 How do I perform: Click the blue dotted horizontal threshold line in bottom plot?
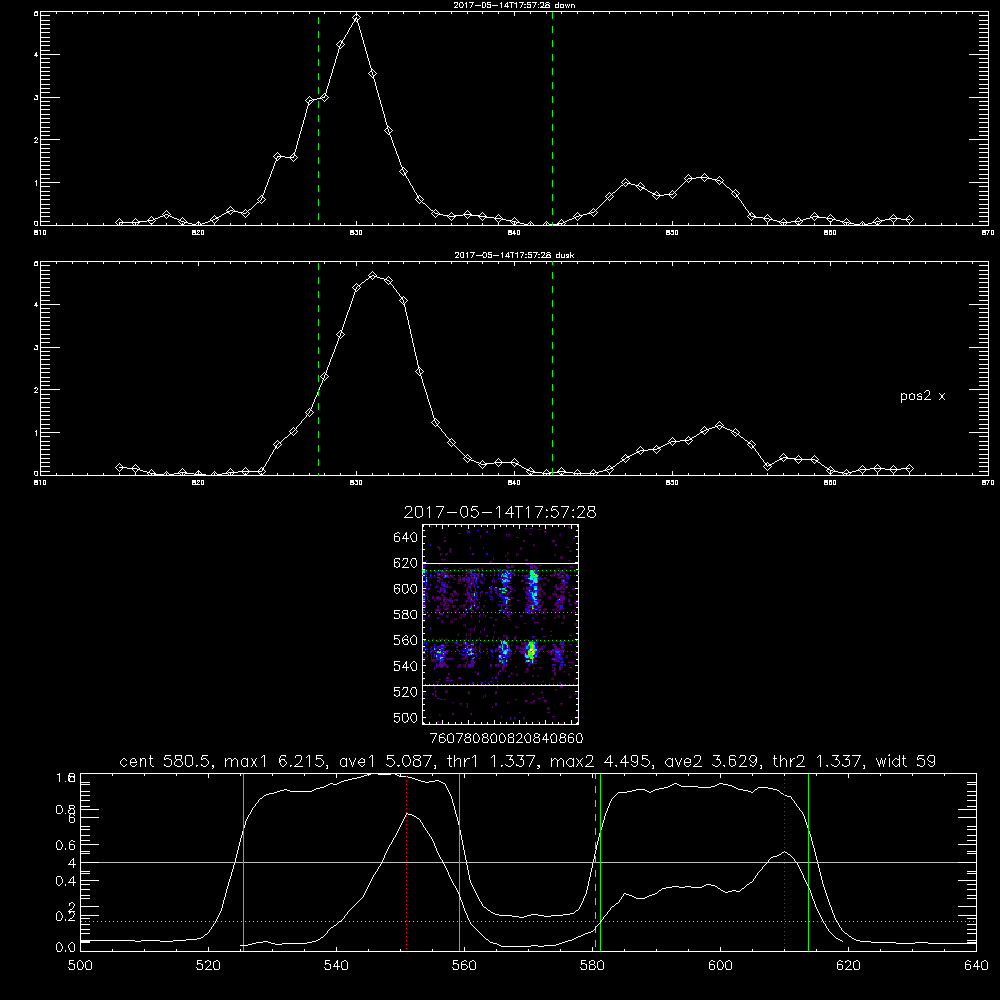(528, 922)
